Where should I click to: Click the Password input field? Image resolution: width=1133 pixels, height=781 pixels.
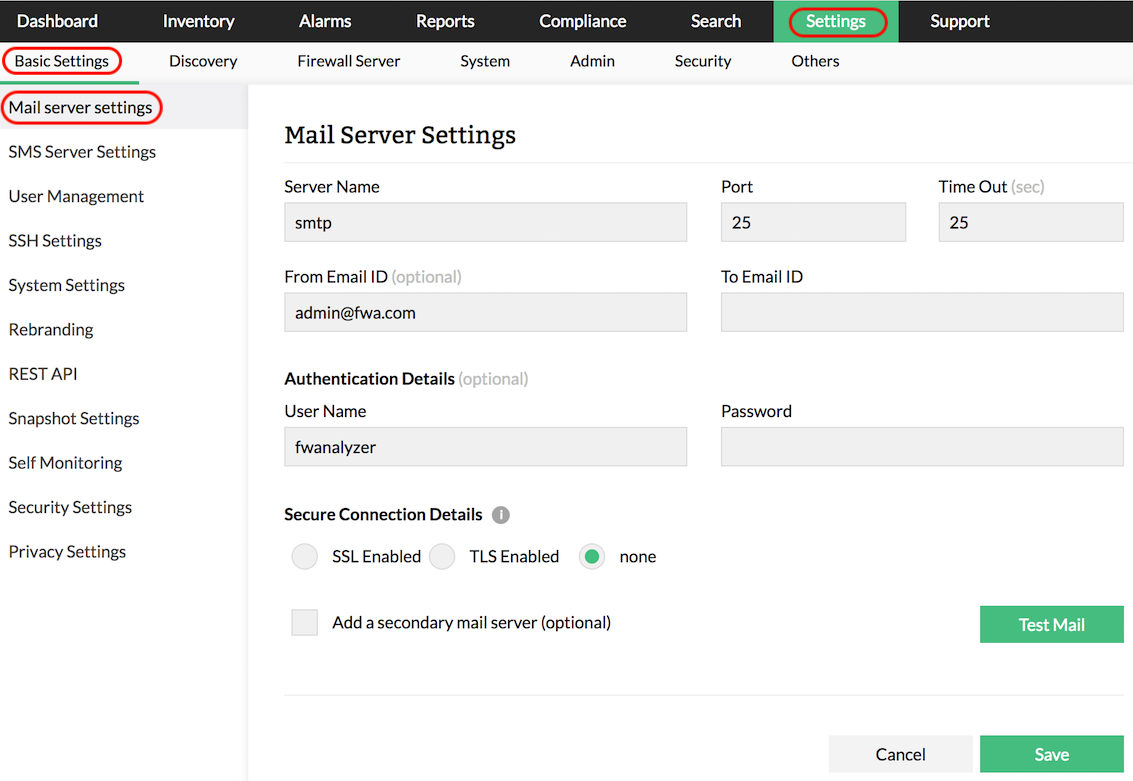click(921, 447)
